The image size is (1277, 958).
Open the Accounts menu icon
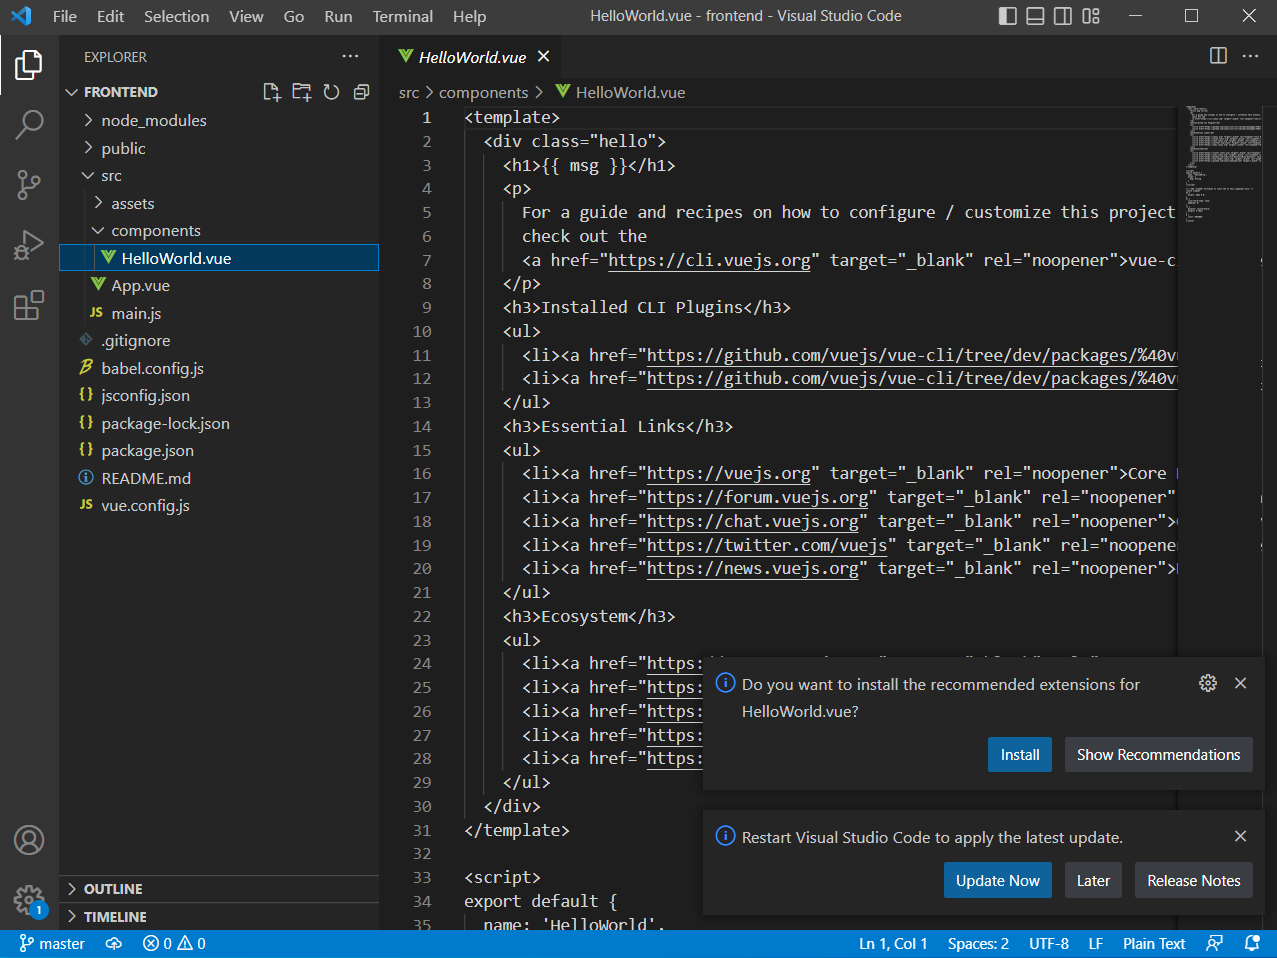pos(29,840)
